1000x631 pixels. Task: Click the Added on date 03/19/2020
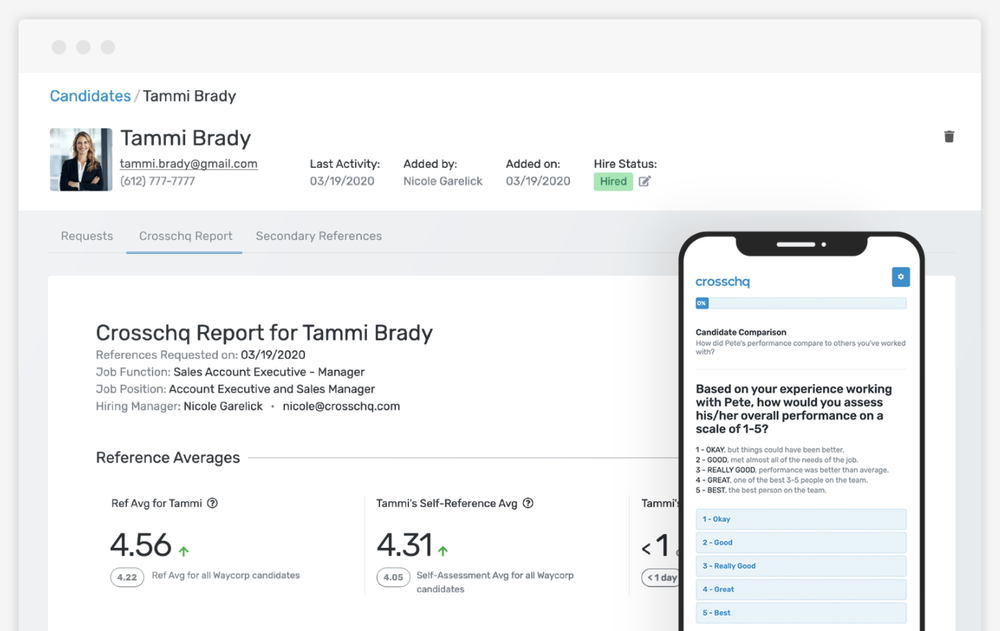click(538, 181)
